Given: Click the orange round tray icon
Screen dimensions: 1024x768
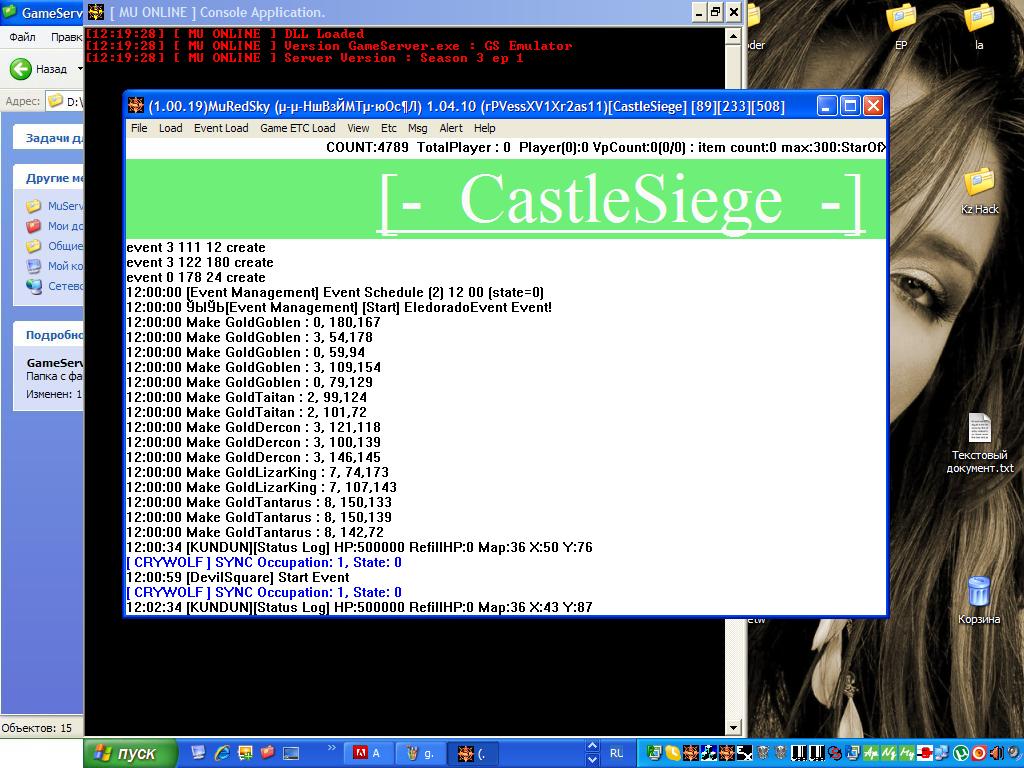Looking at the screenshot, I should point(979,753).
